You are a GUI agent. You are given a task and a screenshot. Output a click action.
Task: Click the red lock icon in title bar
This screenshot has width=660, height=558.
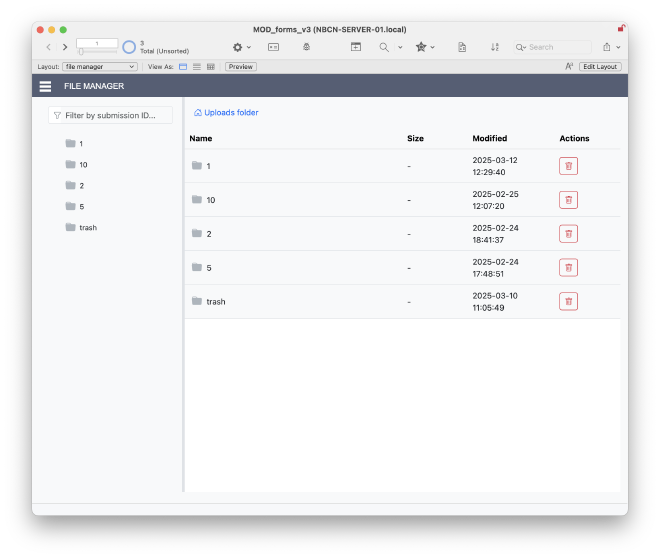(x=621, y=29)
